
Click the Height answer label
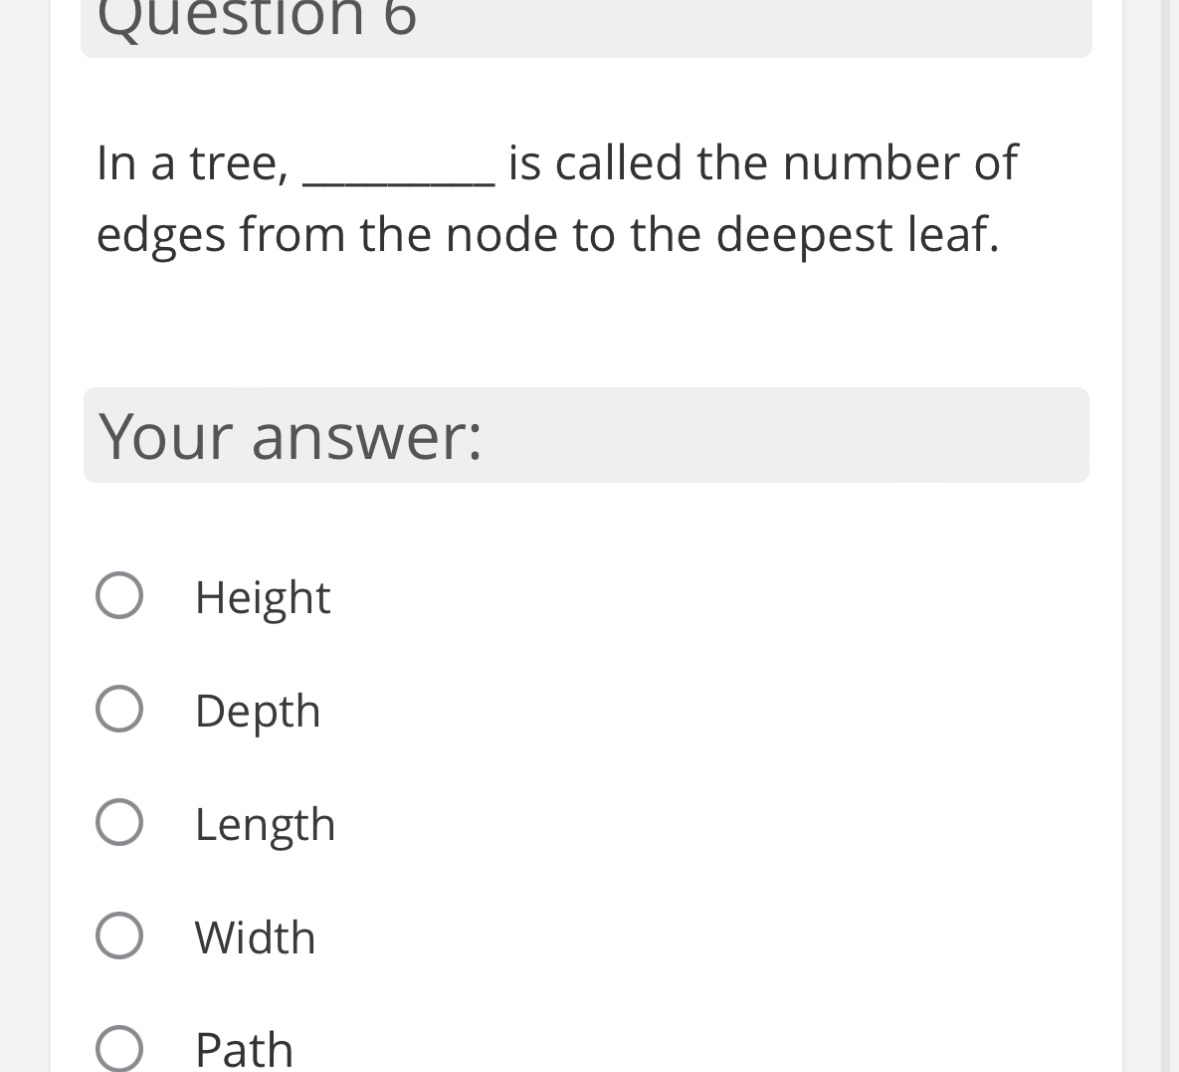[262, 597]
